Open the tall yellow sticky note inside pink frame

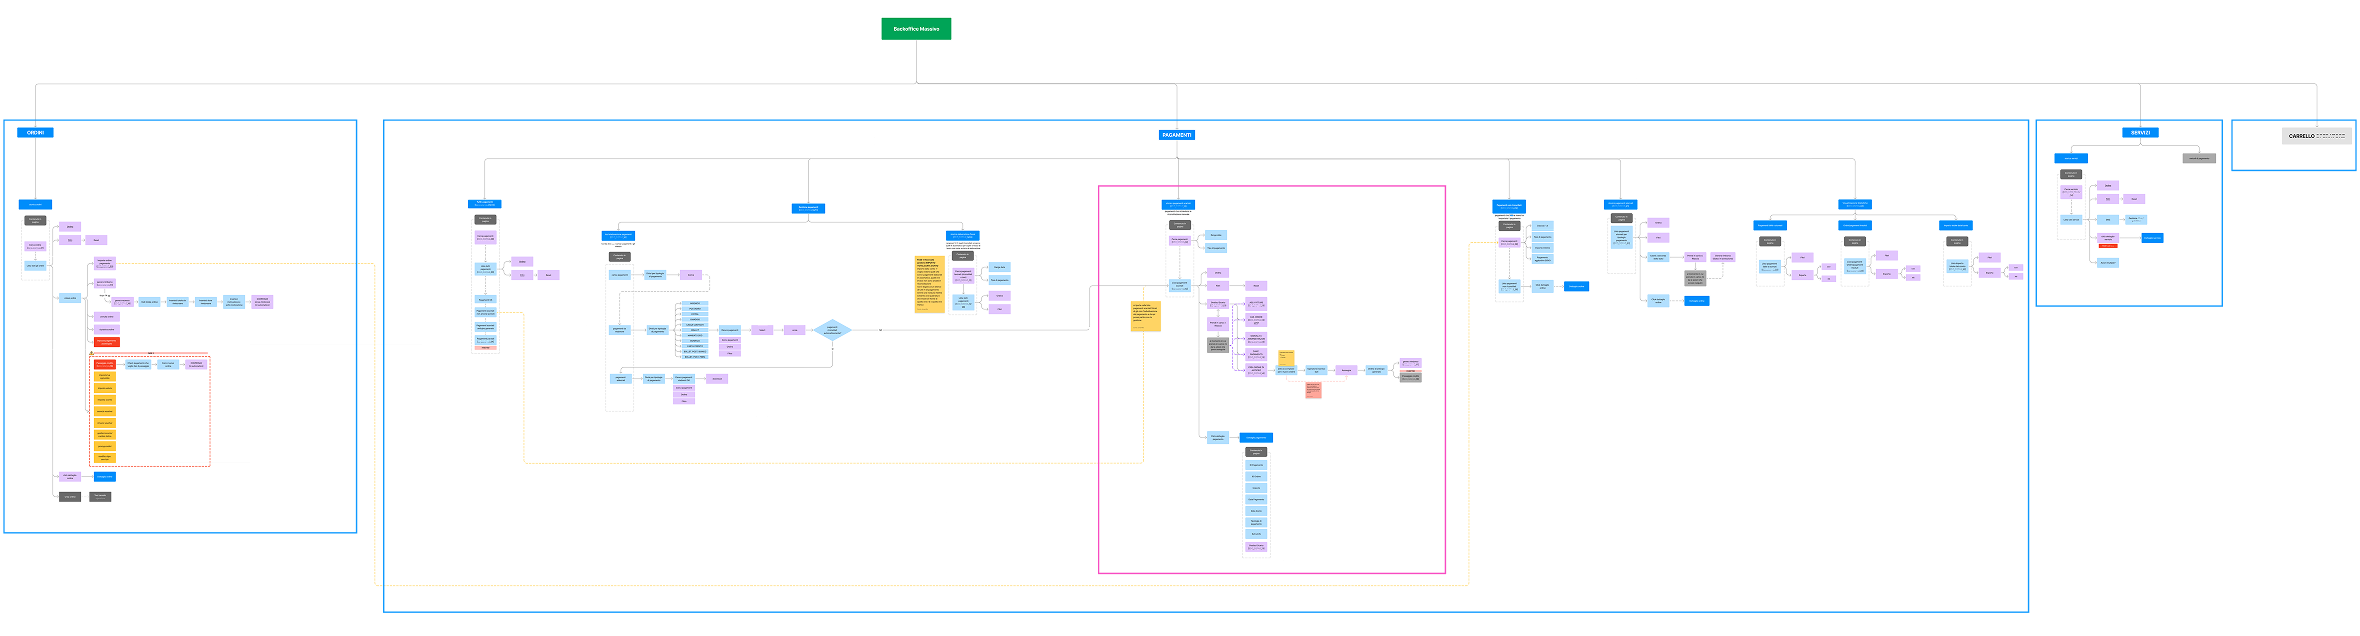(1145, 316)
